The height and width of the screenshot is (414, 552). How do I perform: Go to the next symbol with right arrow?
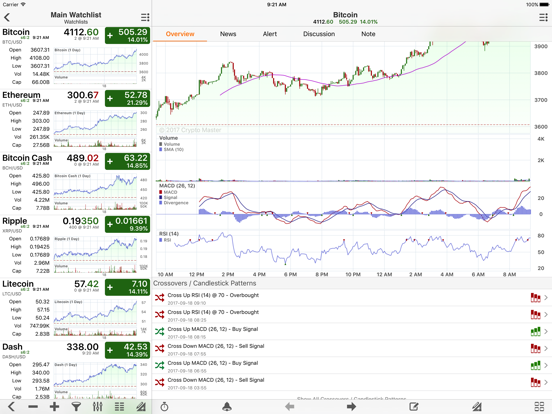(351, 407)
